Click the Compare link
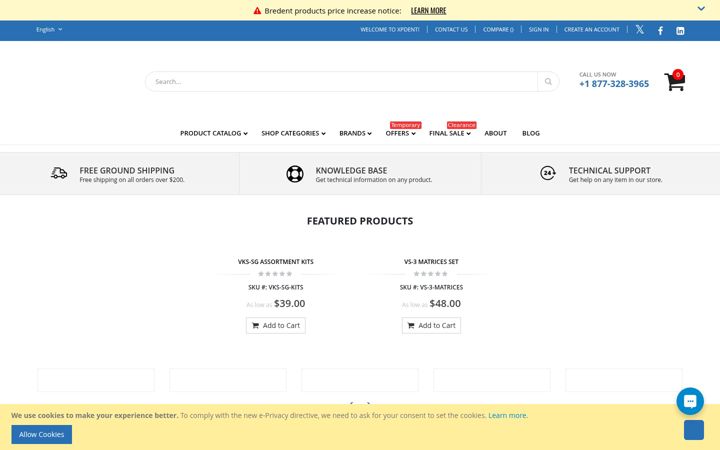 point(498,29)
